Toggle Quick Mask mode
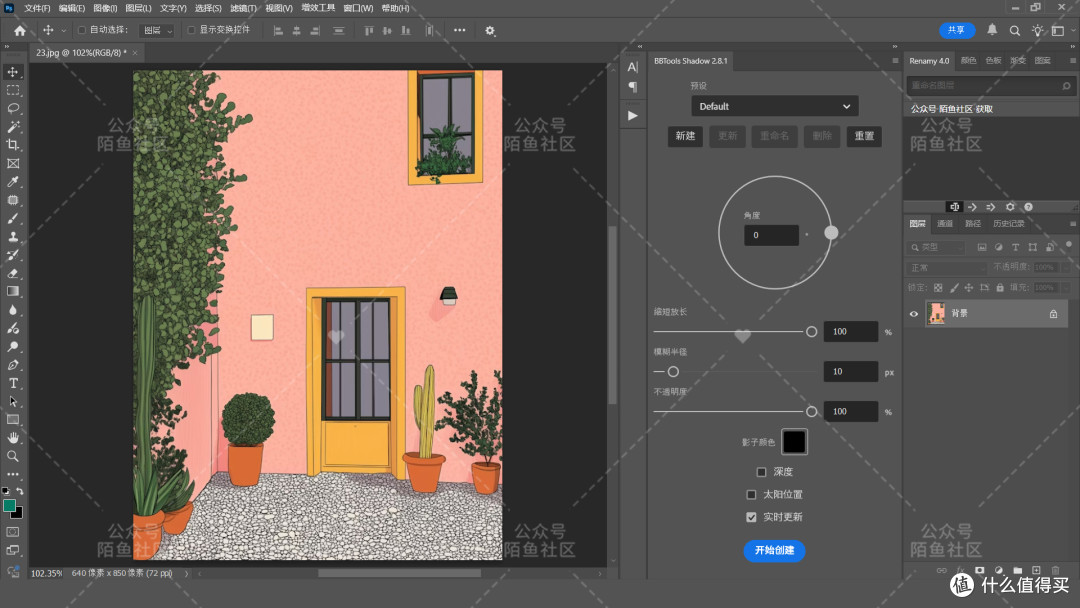Image resolution: width=1080 pixels, height=608 pixels. coord(13,532)
